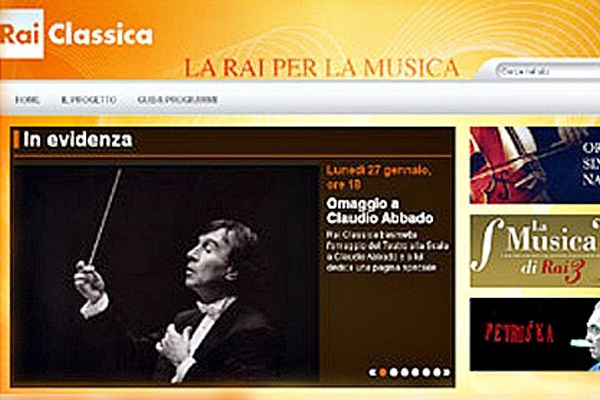The width and height of the screenshot is (600, 400).
Task: Select the last carousel dot
Action: pos(436,372)
